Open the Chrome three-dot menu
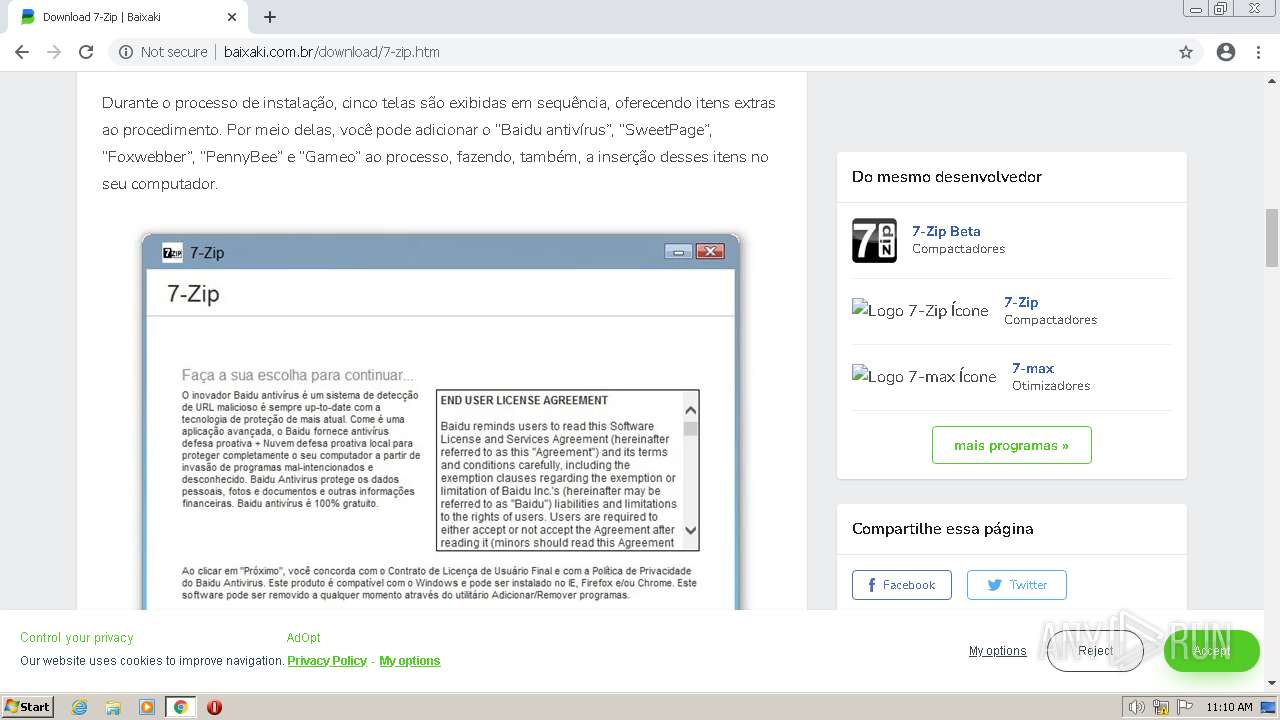1280x720 pixels. (x=1258, y=52)
